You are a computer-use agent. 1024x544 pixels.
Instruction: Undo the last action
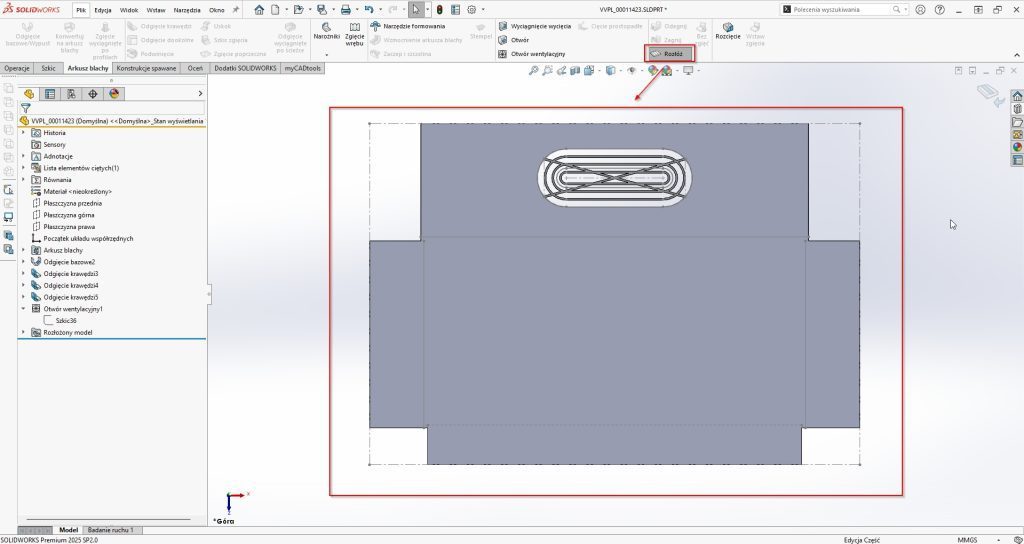369,10
